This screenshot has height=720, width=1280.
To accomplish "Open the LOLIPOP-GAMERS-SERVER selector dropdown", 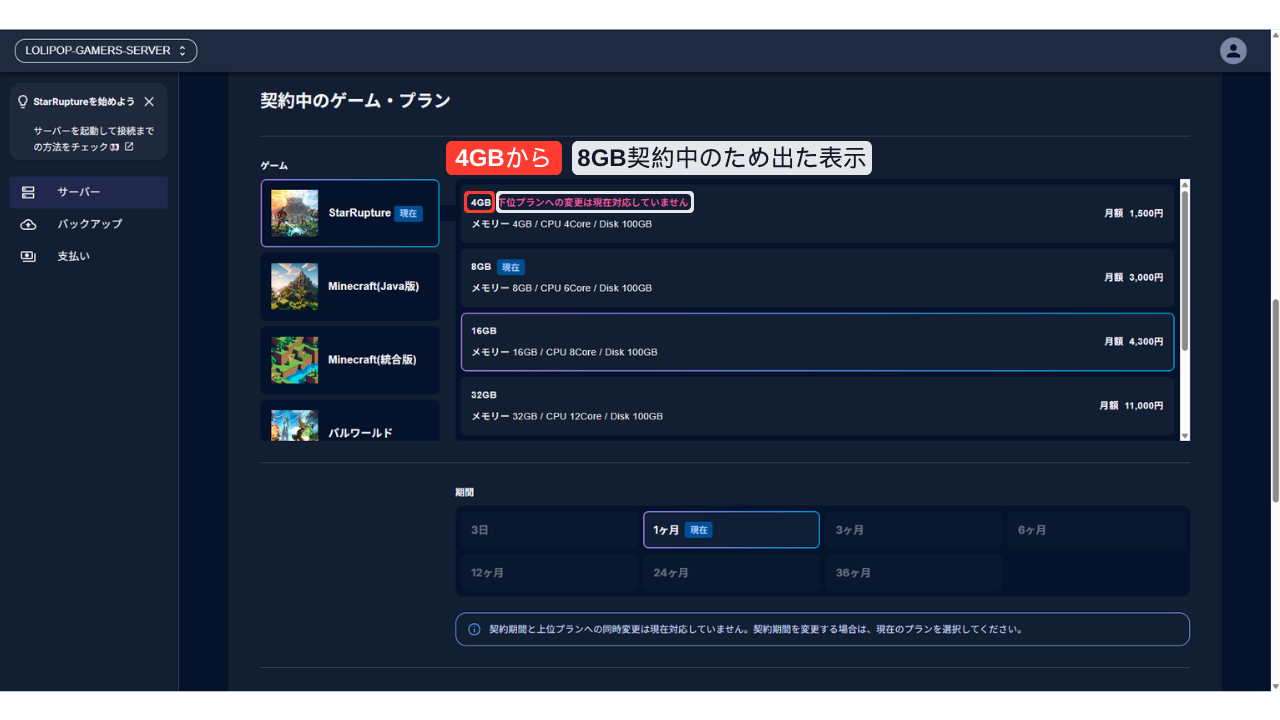I will coord(105,50).
